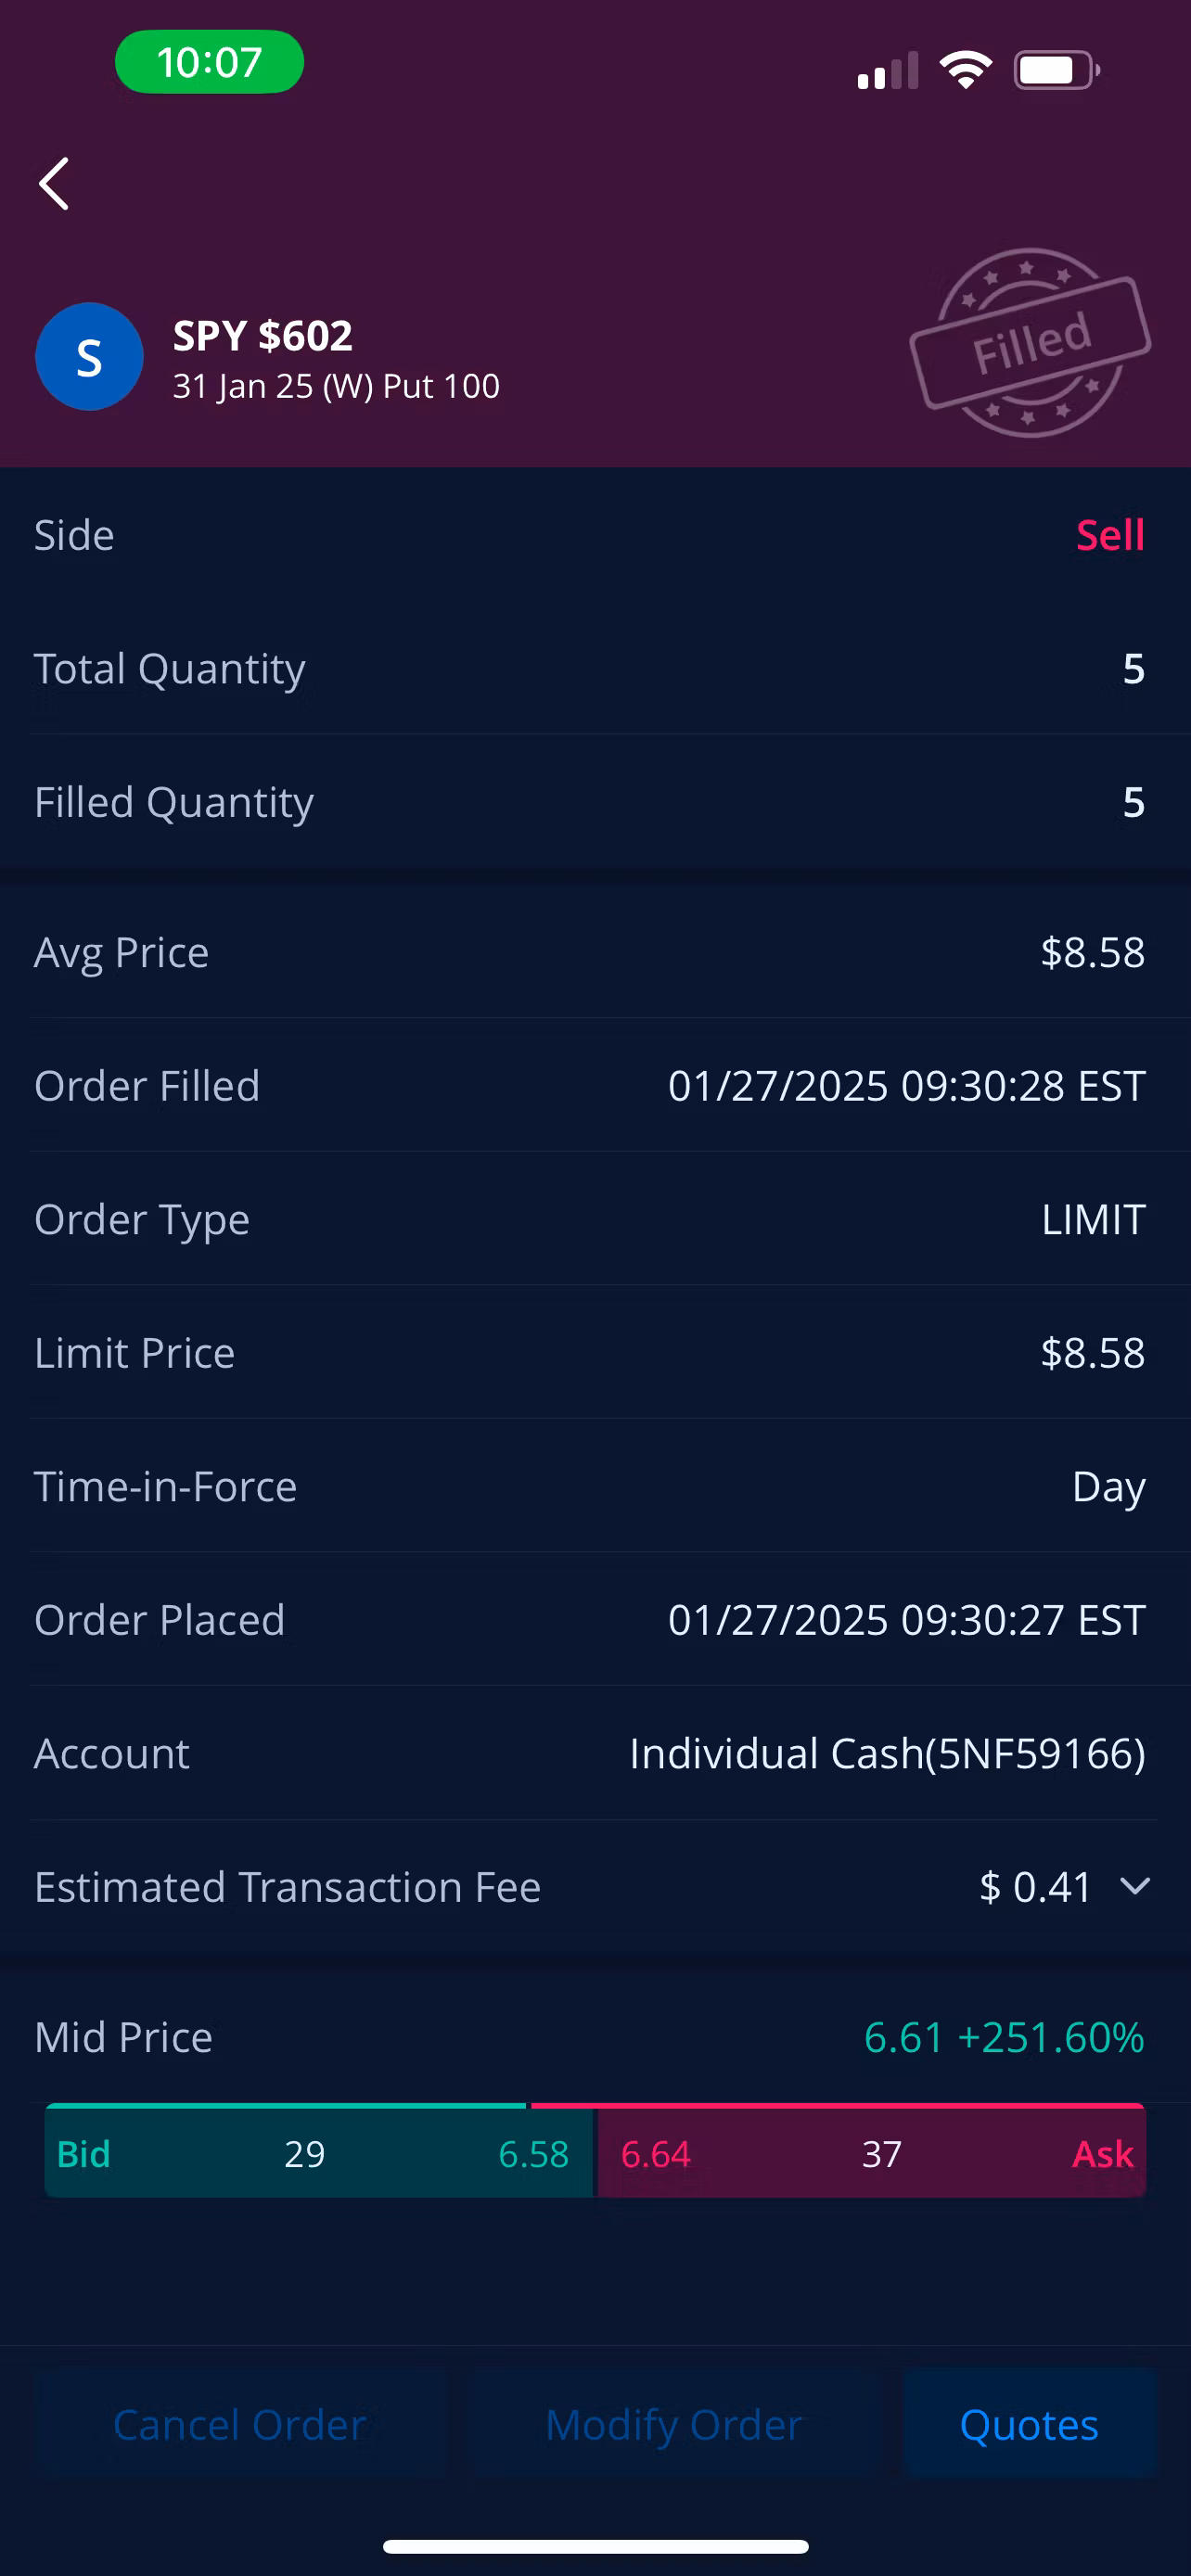The width and height of the screenshot is (1191, 2576).
Task: Tap the cellular signal bars icon
Action: coord(887,71)
